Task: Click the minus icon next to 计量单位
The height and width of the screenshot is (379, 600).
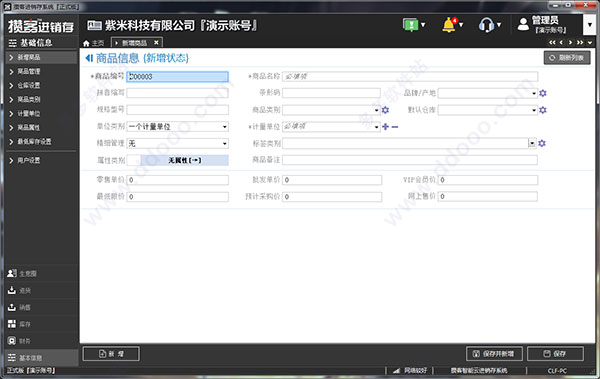Action: [x=395, y=127]
